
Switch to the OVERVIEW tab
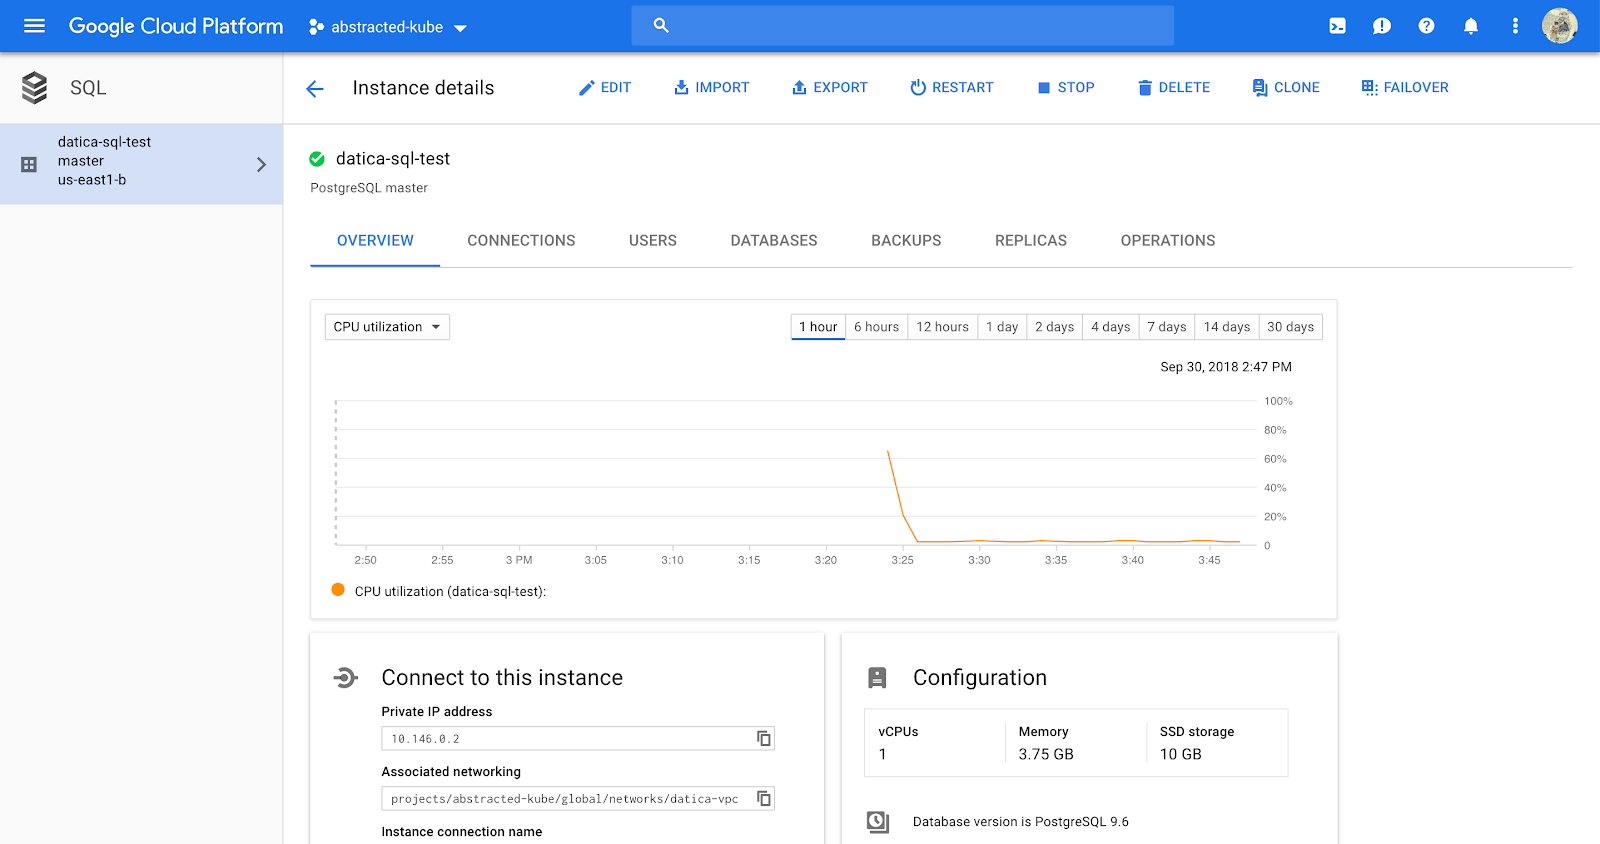coord(375,241)
